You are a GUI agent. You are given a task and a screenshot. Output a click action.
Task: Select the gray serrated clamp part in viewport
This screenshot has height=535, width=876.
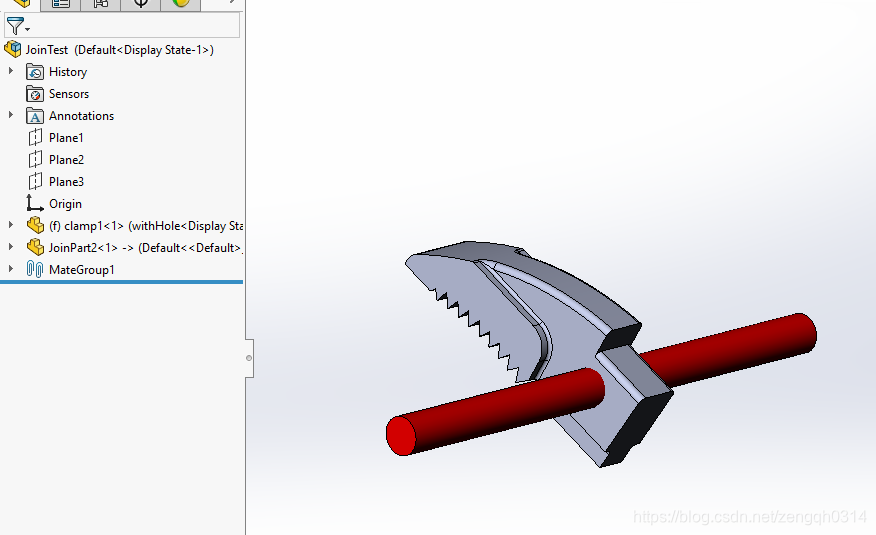pyautogui.click(x=503, y=302)
